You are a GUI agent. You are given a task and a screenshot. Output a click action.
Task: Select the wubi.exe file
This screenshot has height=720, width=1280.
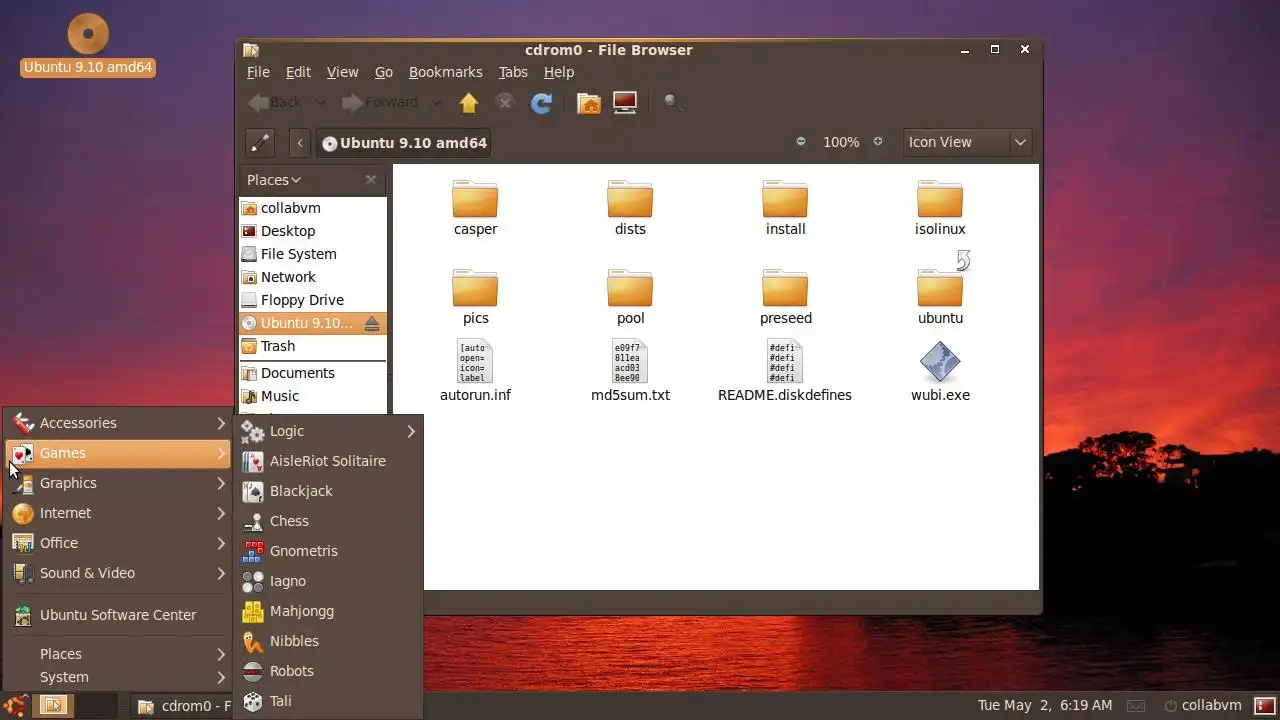(x=940, y=371)
